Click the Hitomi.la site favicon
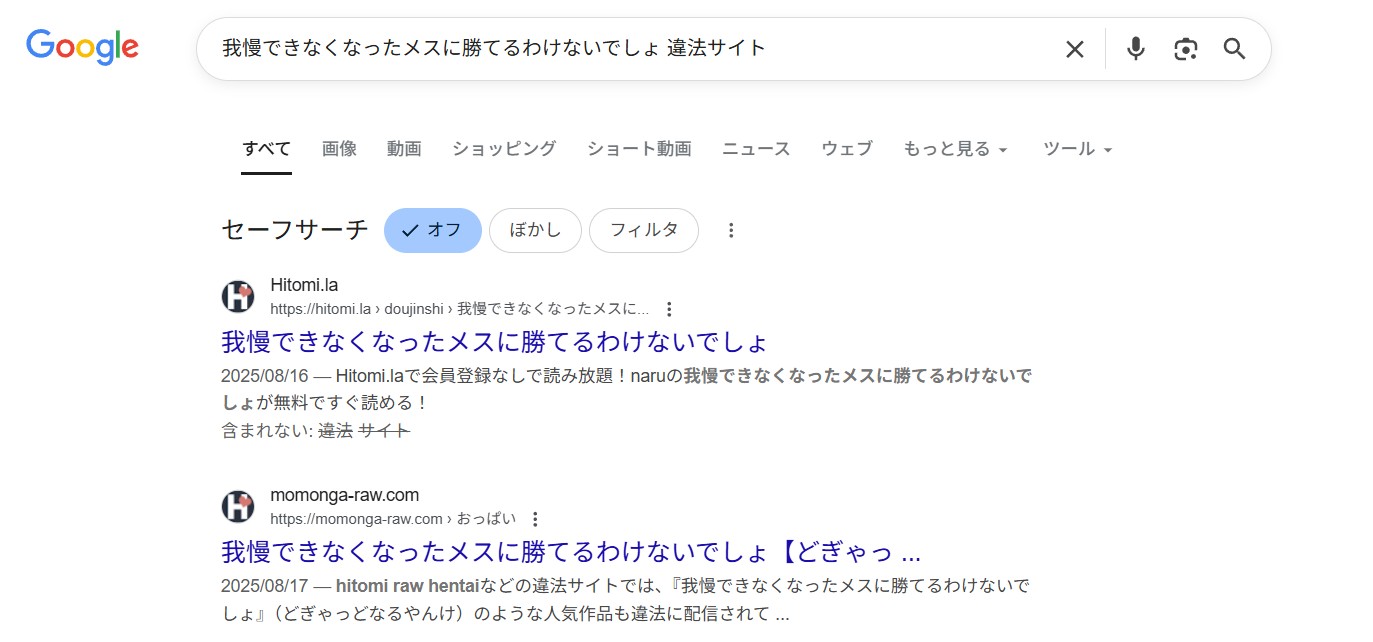Image resolution: width=1373 pixels, height=642 pixels. pos(238,296)
